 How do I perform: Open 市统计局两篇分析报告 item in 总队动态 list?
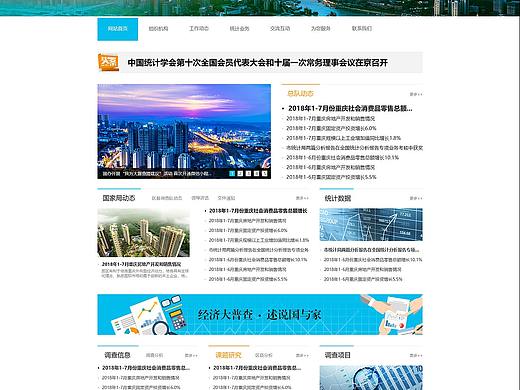(354, 148)
